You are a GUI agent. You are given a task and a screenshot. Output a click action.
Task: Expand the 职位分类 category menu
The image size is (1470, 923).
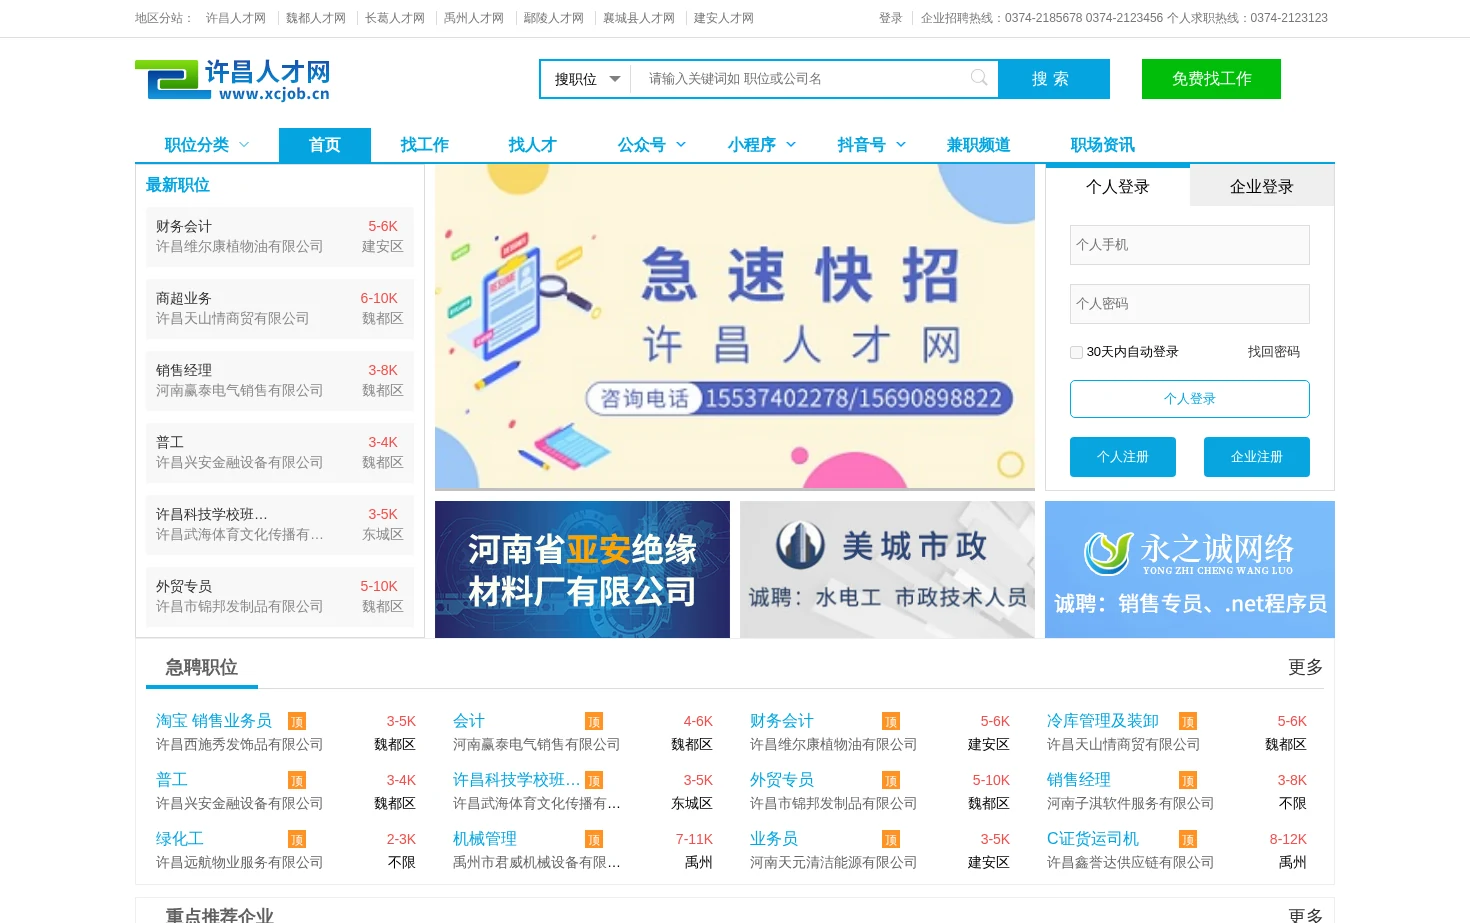pos(207,145)
